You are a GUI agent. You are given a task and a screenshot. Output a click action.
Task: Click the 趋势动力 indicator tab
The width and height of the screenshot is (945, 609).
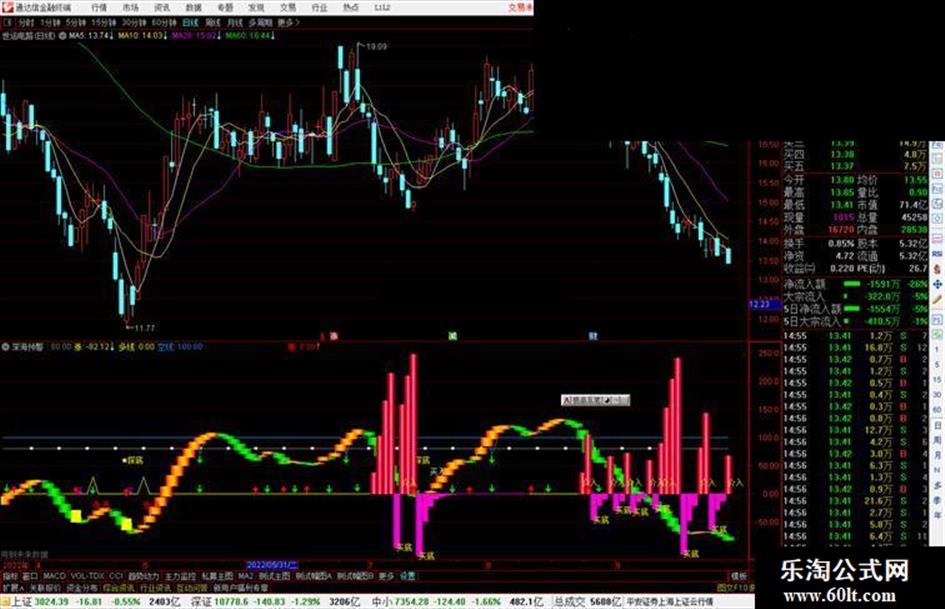(x=144, y=576)
